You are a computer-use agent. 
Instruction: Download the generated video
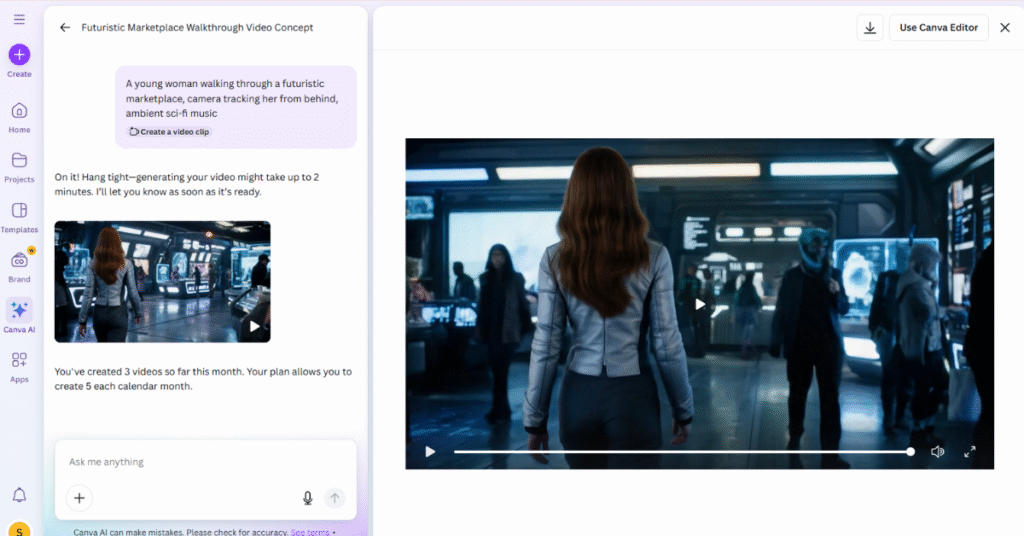click(870, 27)
